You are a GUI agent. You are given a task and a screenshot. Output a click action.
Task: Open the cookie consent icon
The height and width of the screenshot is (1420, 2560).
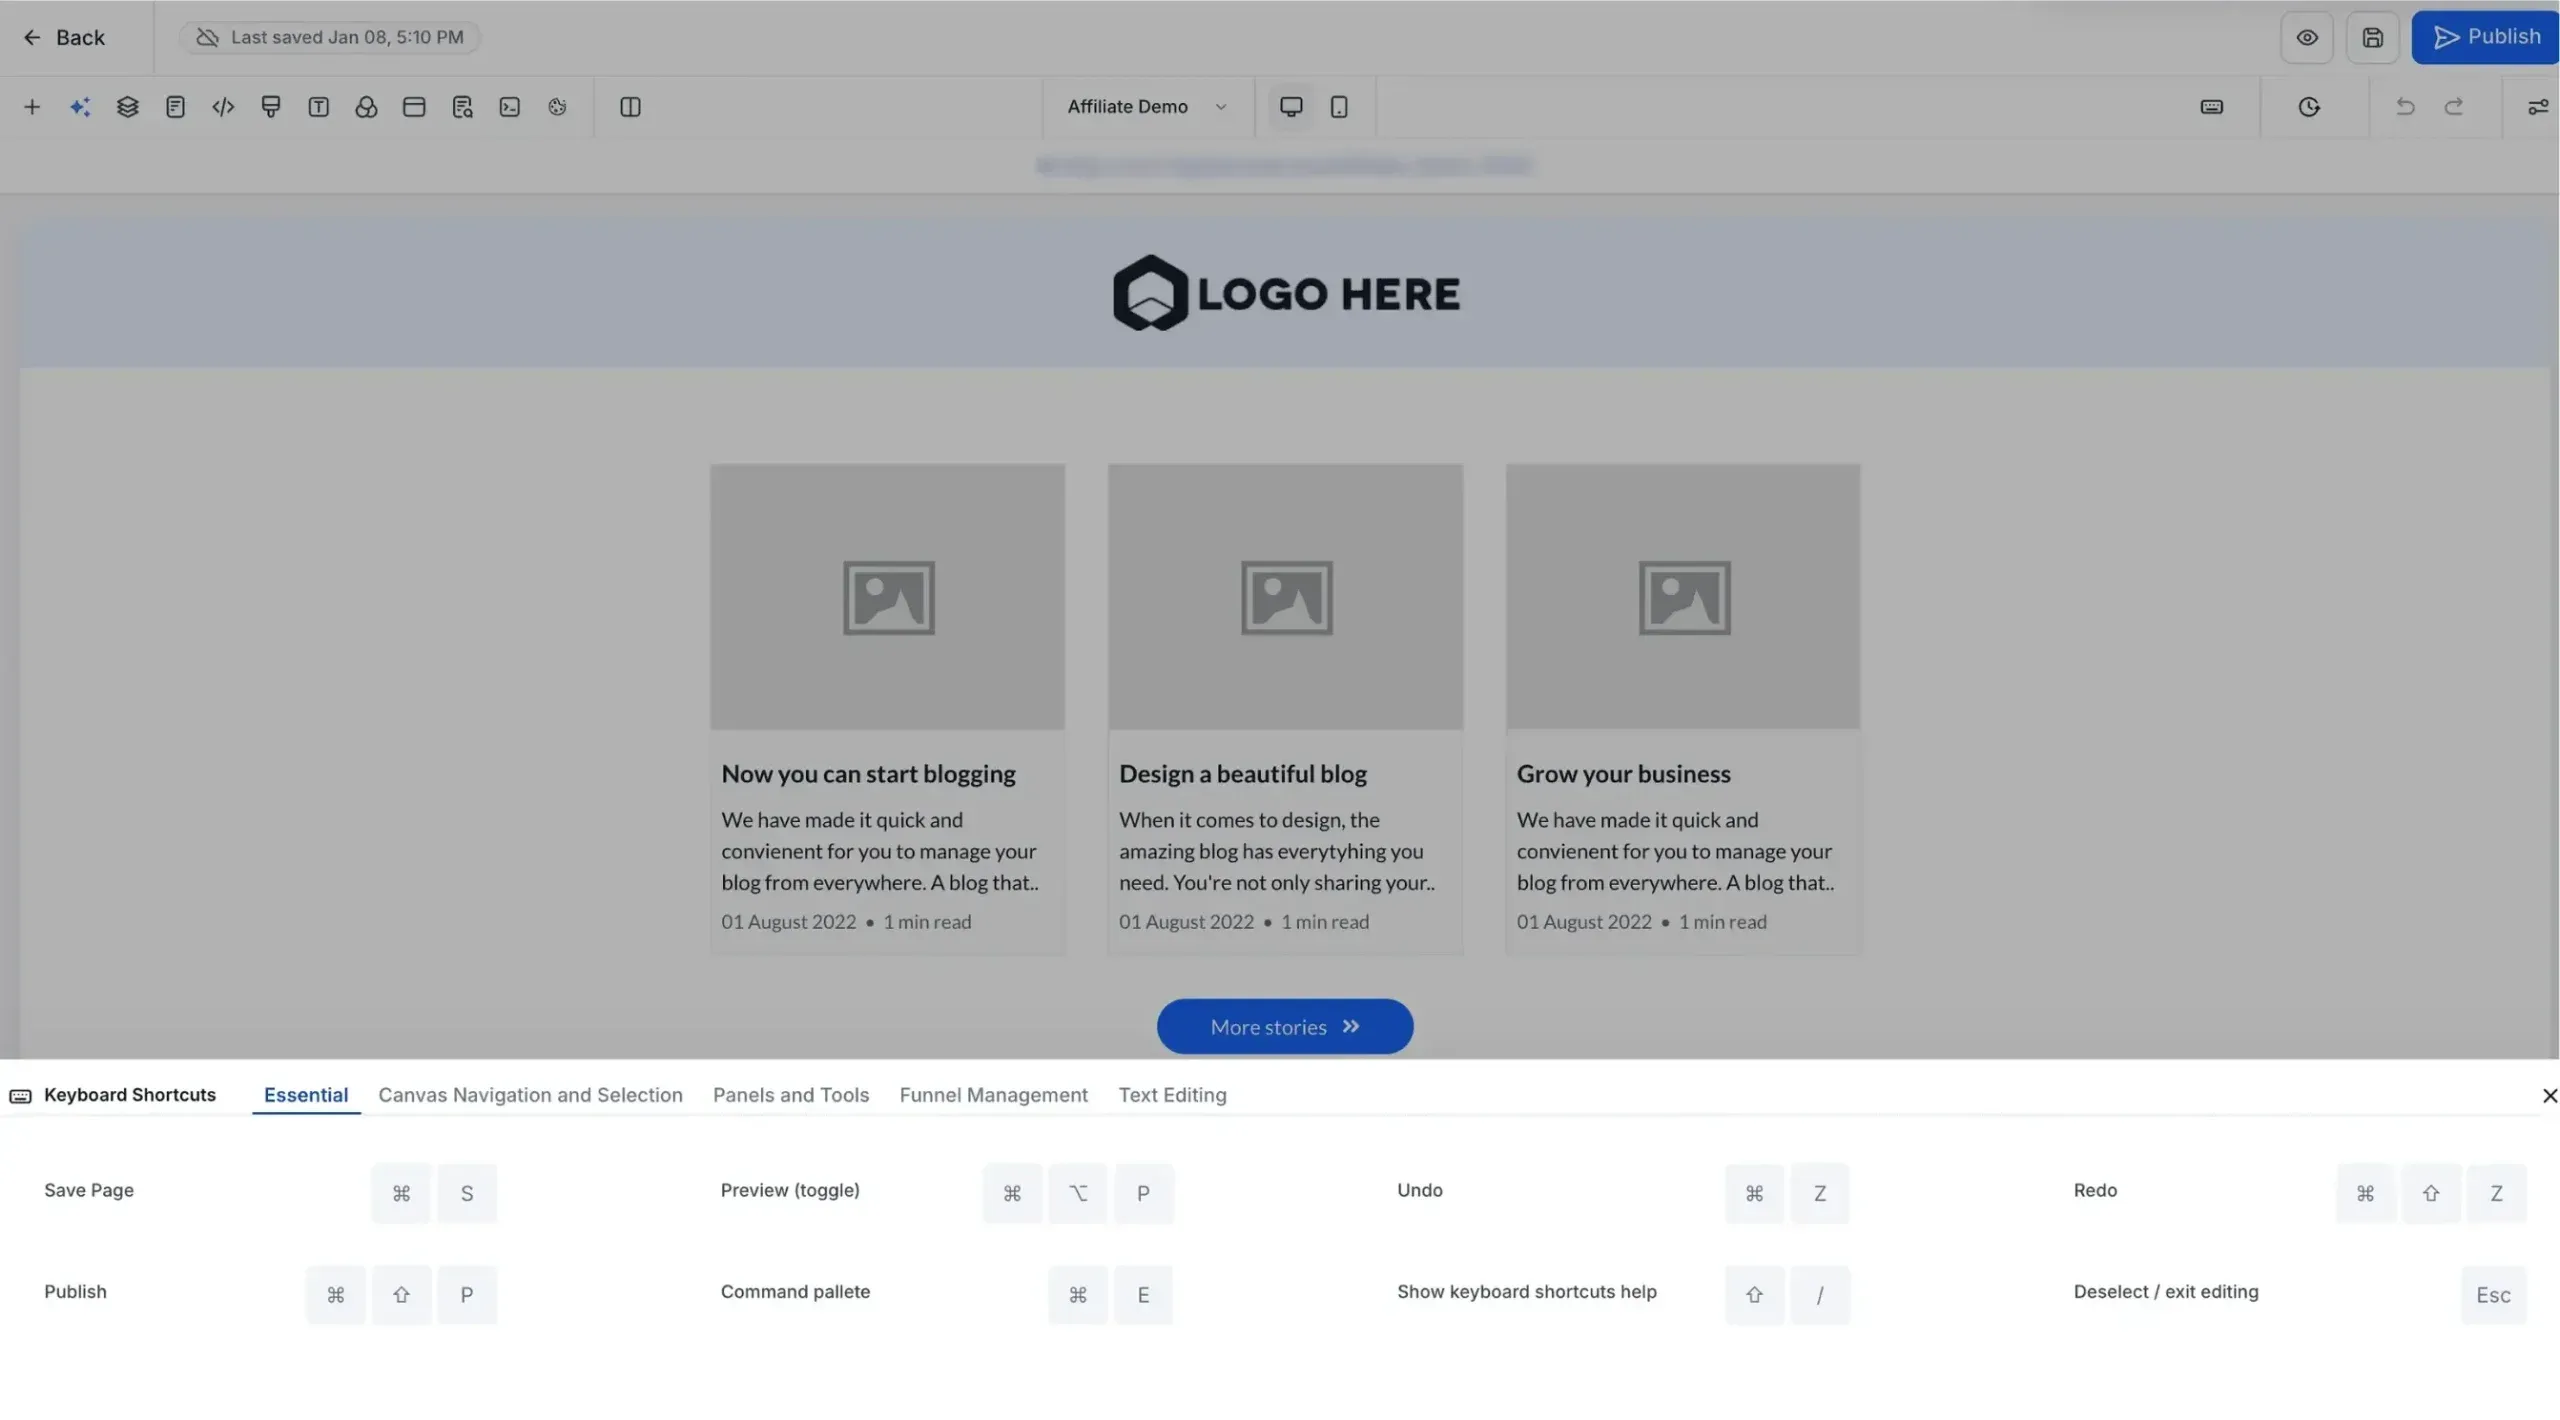(x=557, y=107)
